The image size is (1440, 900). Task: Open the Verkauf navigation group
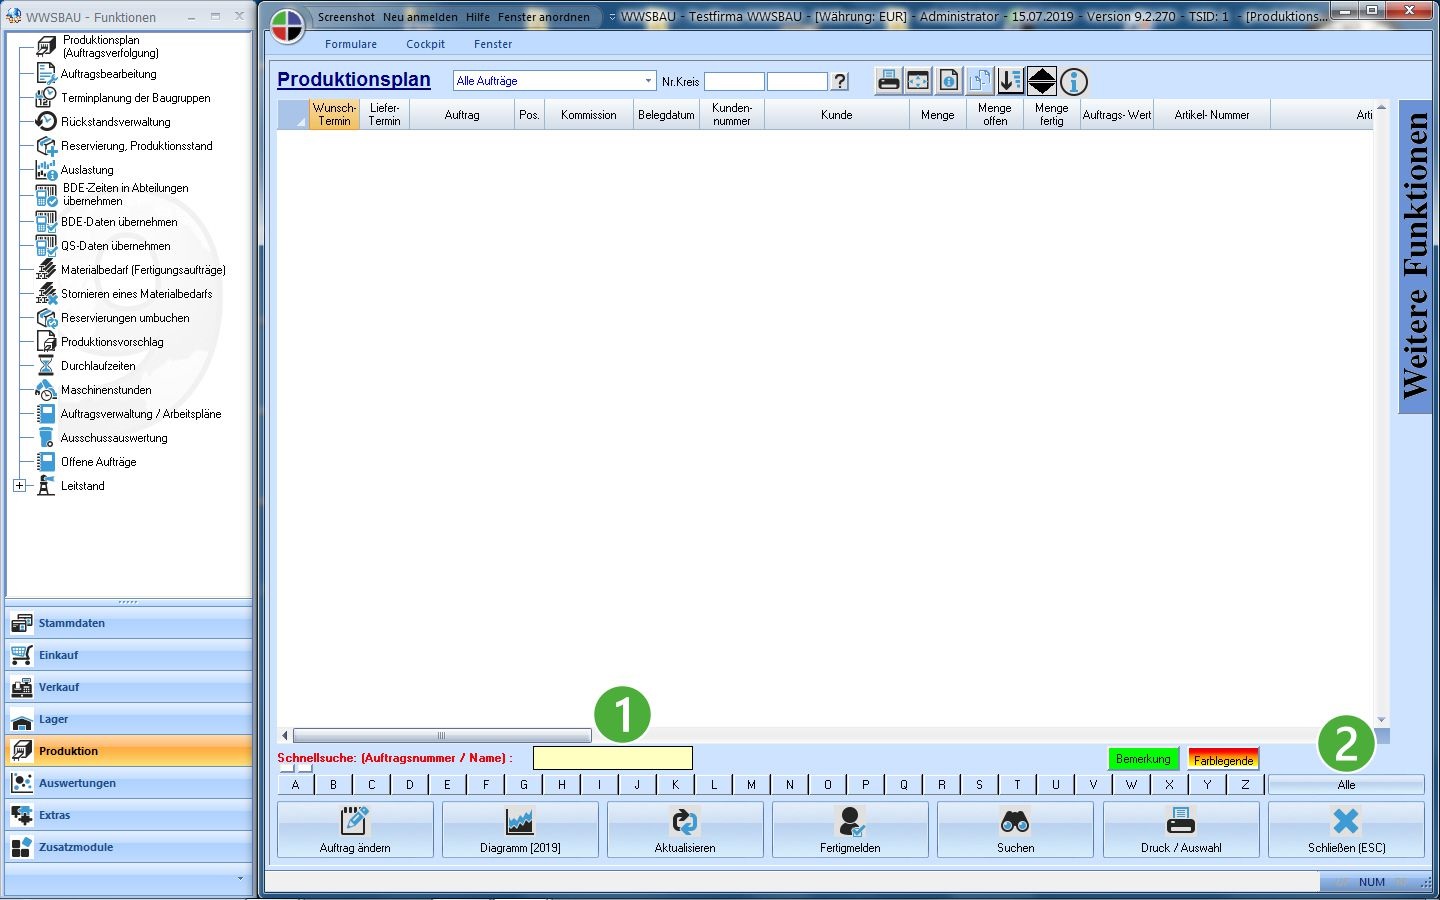coord(129,687)
